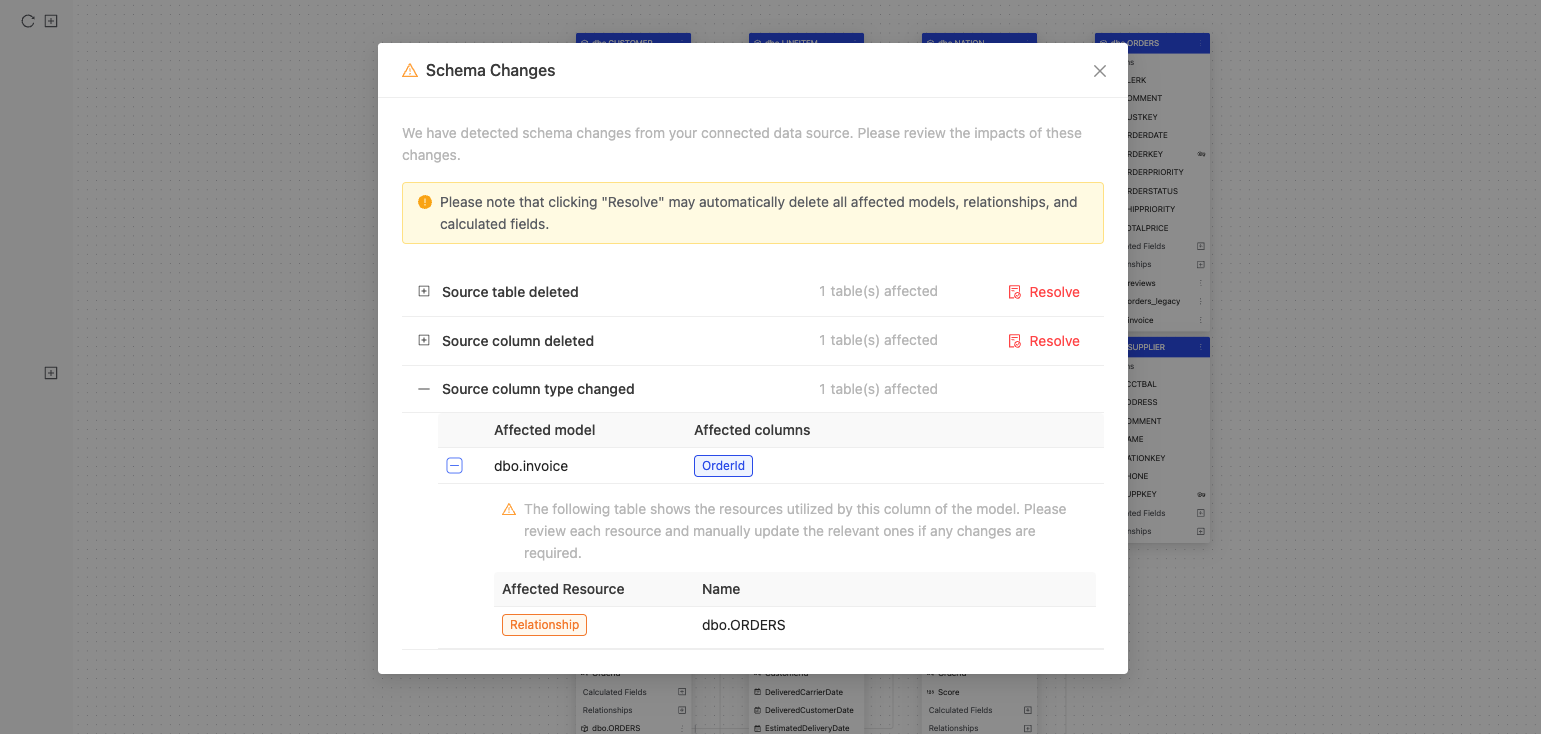Click the Affected model column header
Image resolution: width=1541 pixels, height=734 pixels.
tap(545, 430)
